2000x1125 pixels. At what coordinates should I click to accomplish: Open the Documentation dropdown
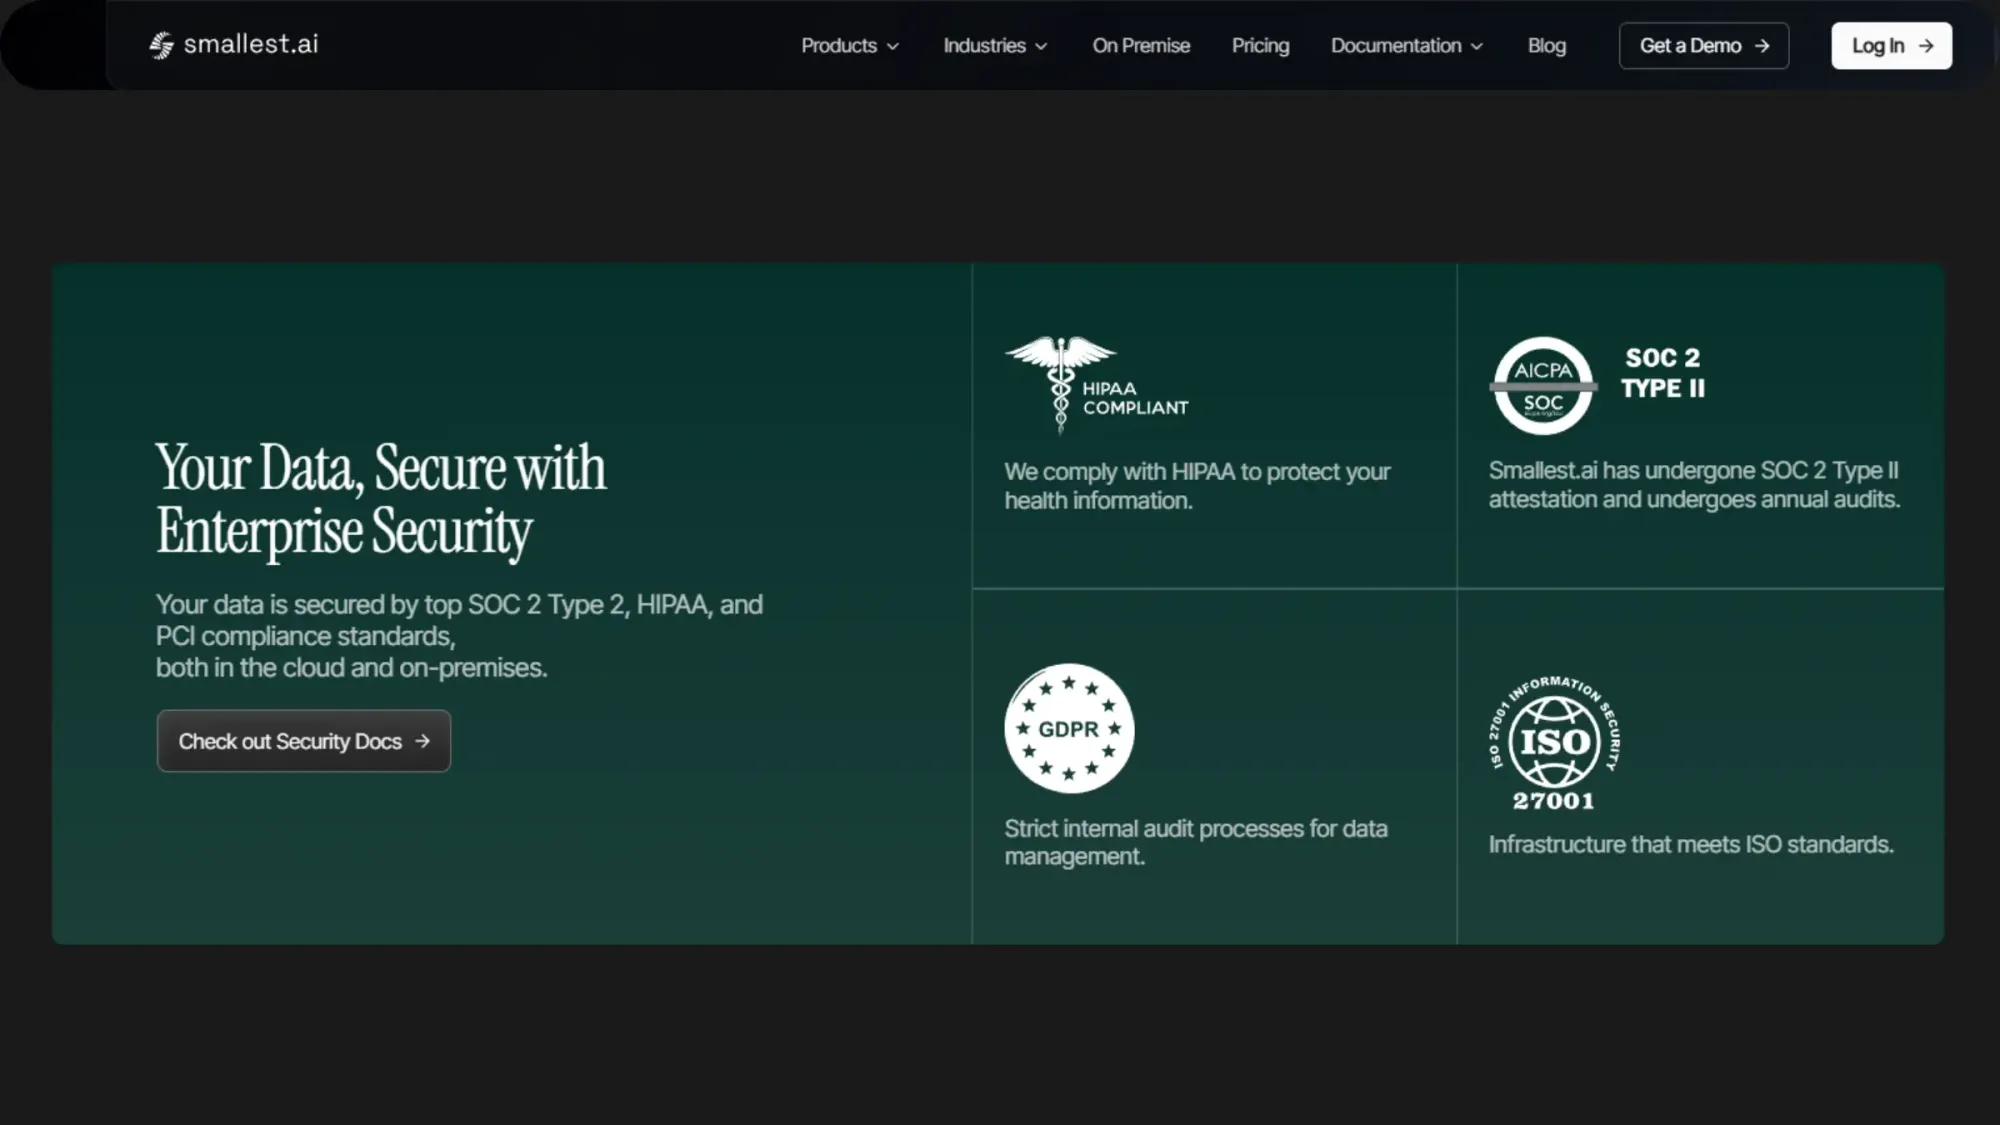(1406, 45)
